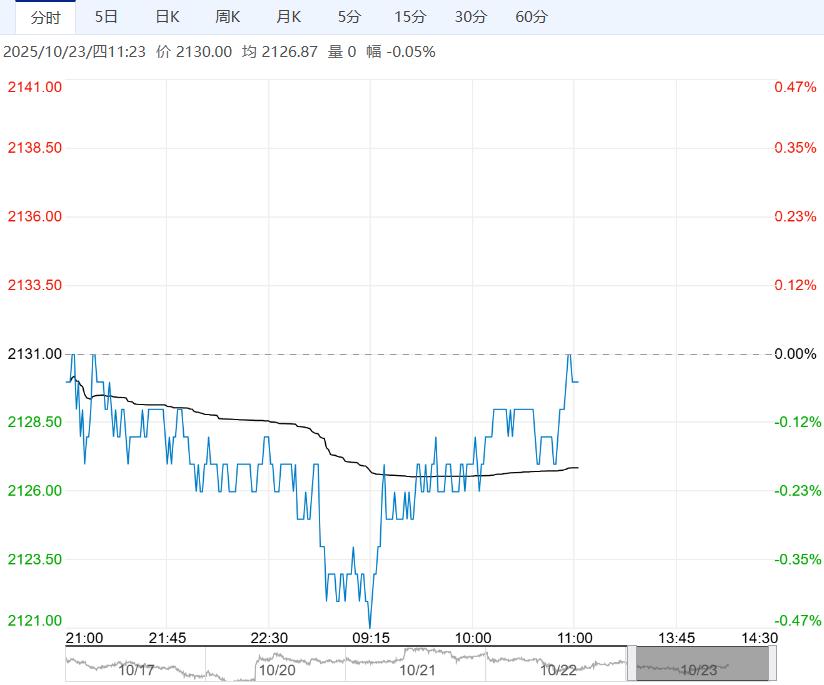Open the 30分 interval chart

(470, 17)
